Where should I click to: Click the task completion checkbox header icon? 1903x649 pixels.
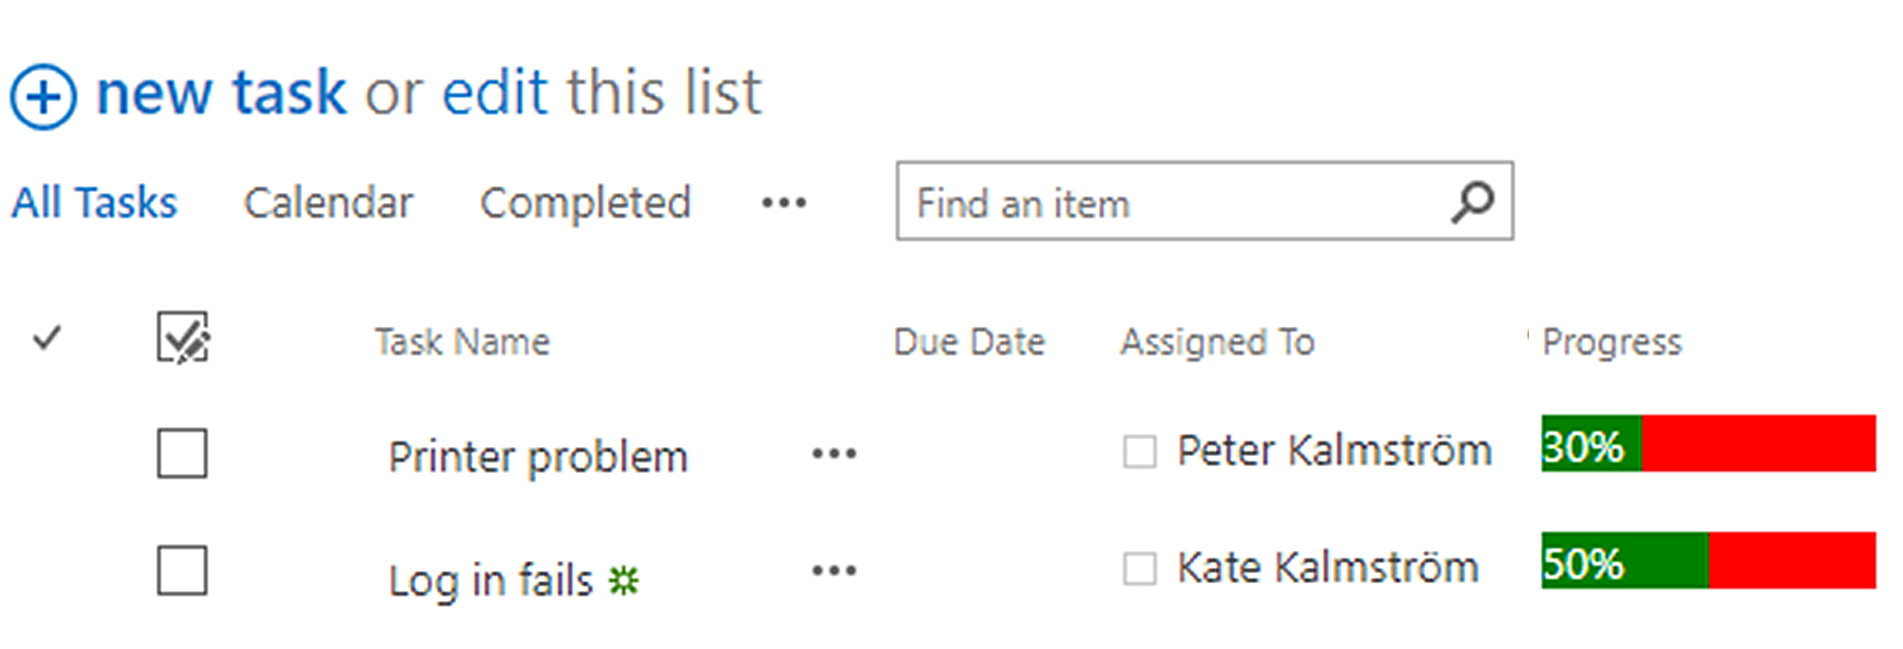182,337
